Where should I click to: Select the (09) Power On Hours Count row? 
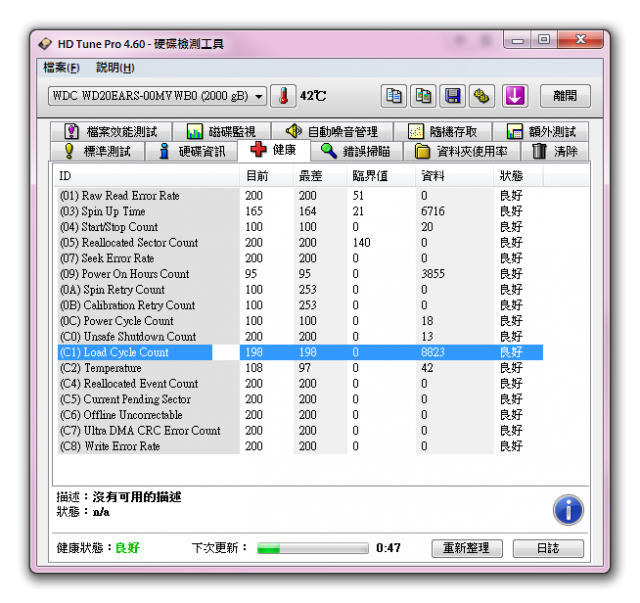coord(300,274)
